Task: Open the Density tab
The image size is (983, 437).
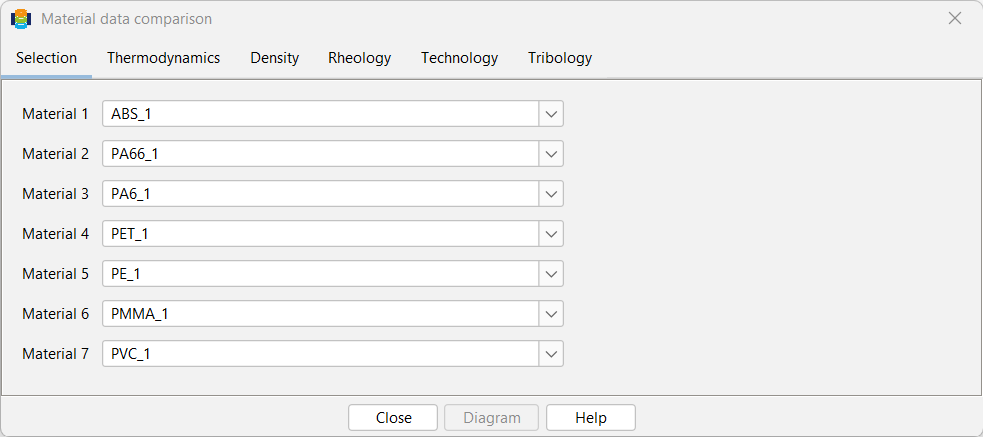Action: coord(275,58)
